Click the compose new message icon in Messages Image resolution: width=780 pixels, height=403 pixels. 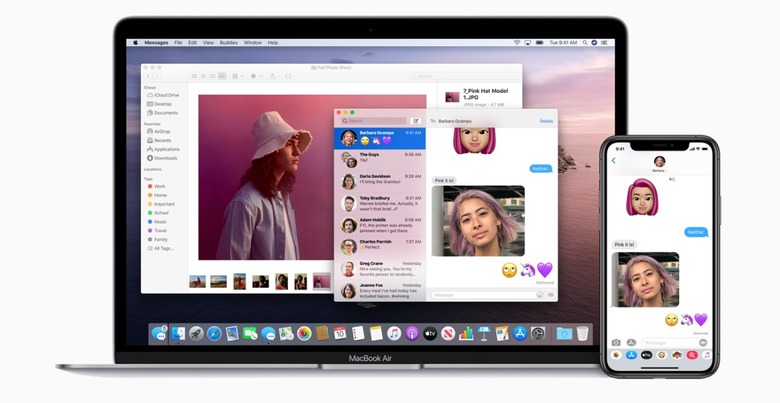[x=415, y=120]
